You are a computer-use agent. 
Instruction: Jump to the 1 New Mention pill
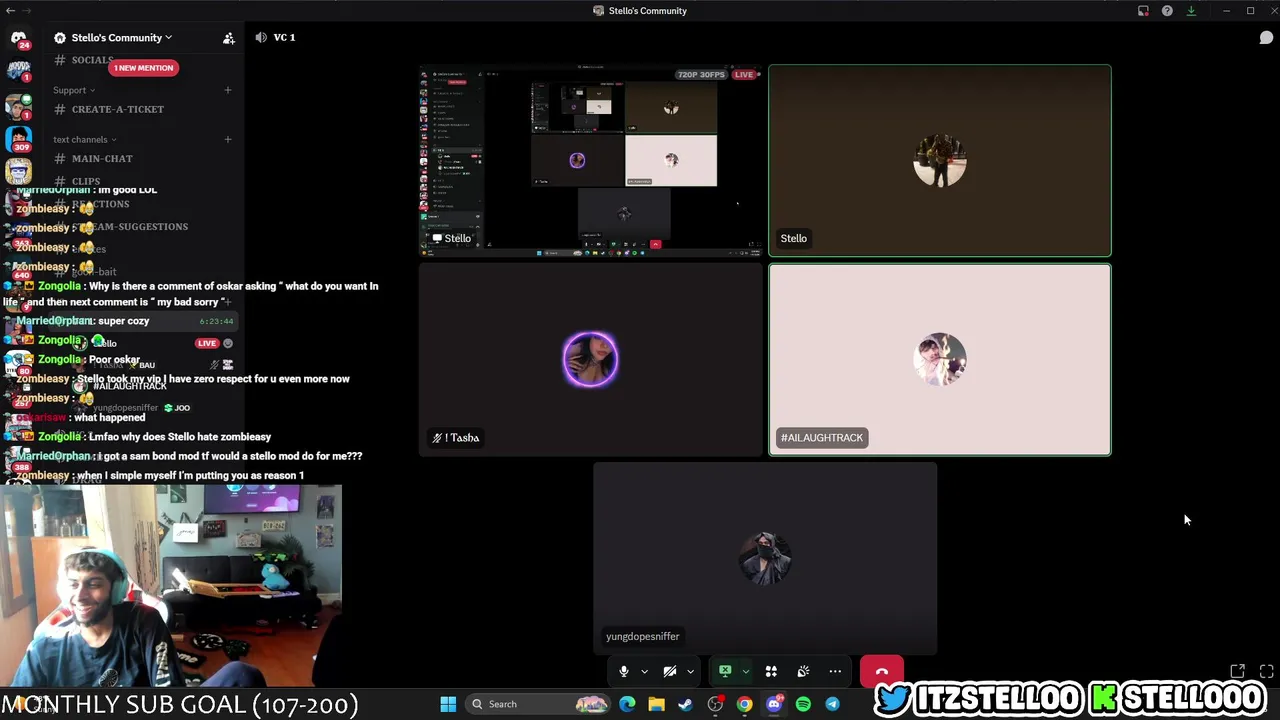(x=144, y=68)
